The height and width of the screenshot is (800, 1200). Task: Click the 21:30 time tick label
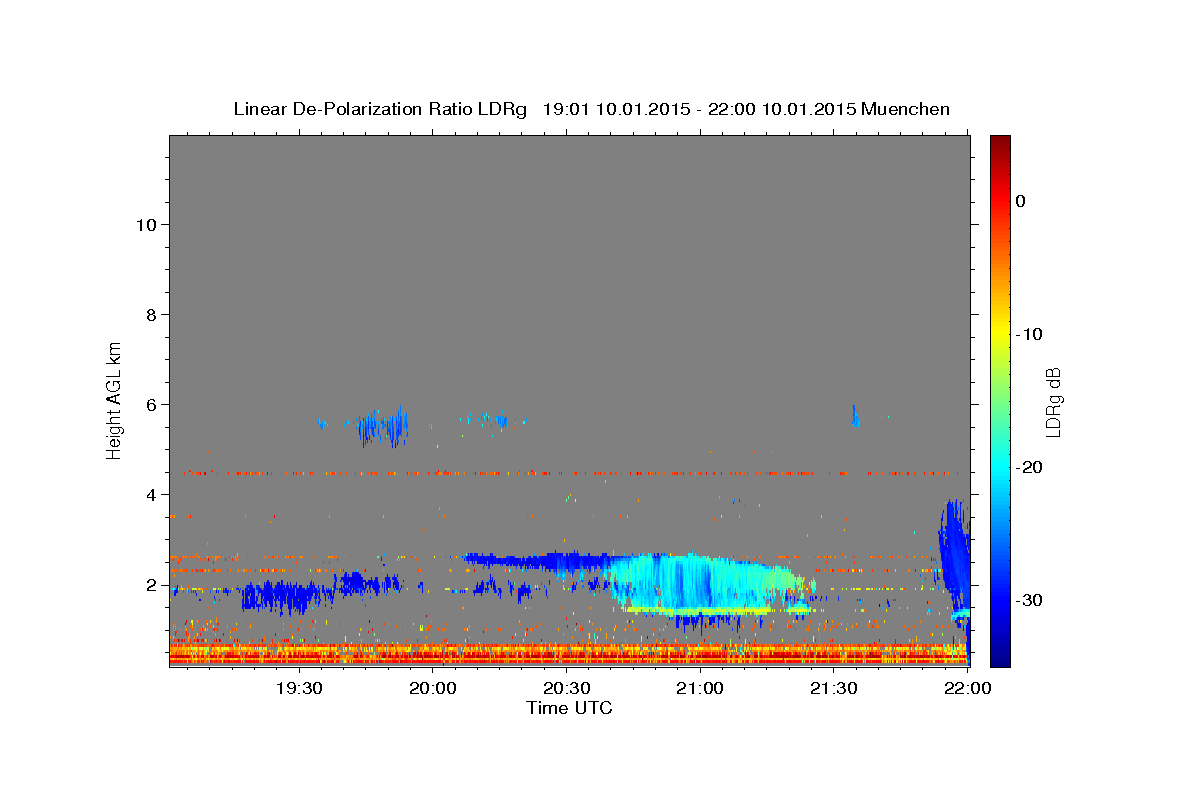coord(834,688)
